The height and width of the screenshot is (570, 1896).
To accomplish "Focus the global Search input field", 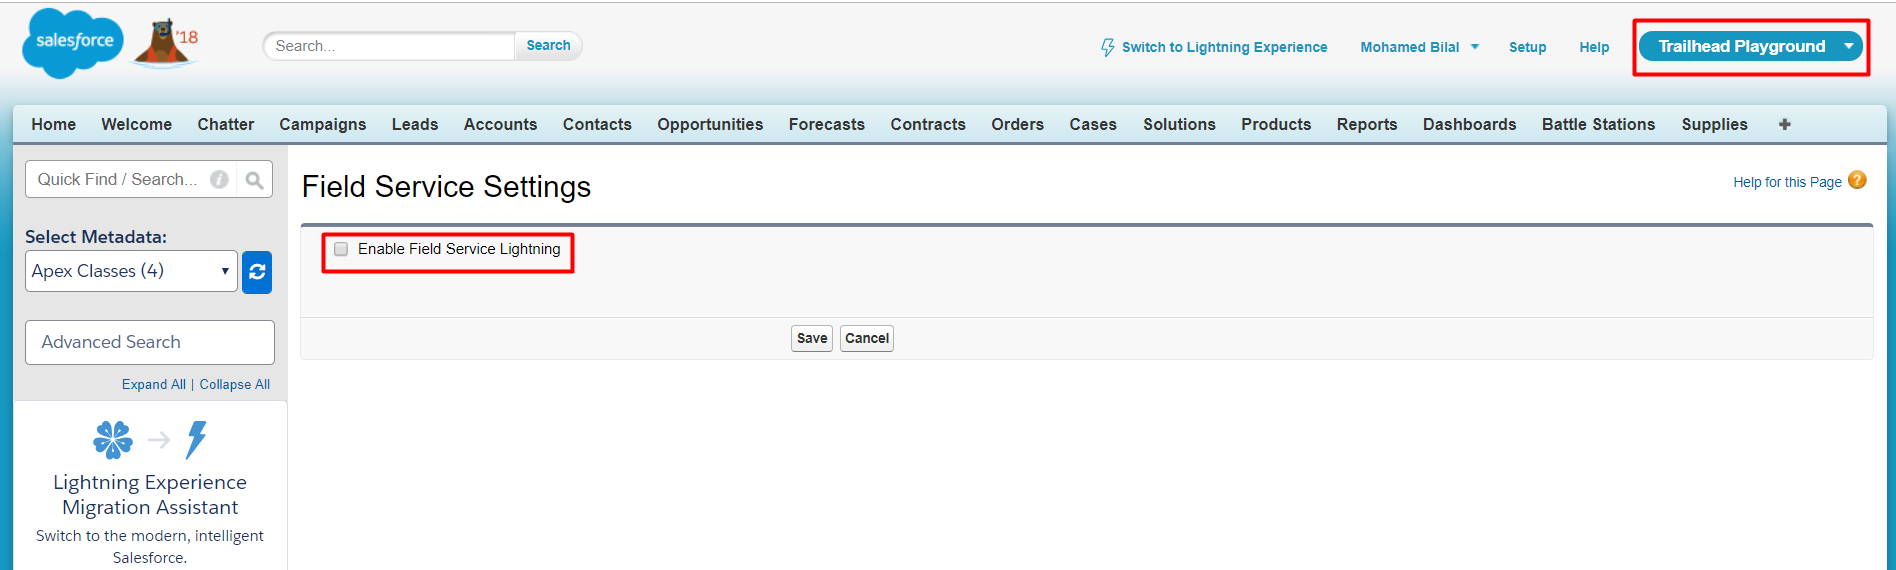I will click(389, 46).
